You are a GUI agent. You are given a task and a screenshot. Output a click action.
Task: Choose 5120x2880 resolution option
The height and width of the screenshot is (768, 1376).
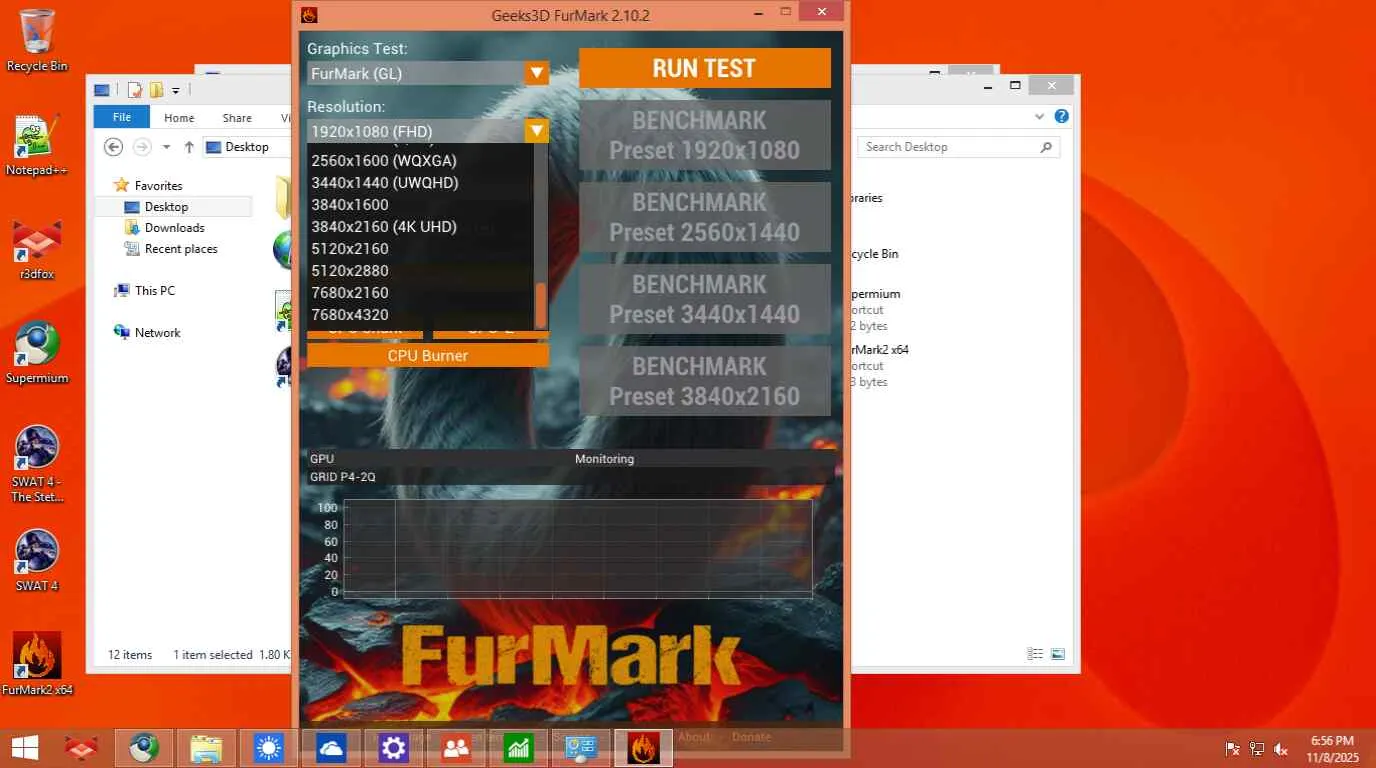pyautogui.click(x=350, y=271)
